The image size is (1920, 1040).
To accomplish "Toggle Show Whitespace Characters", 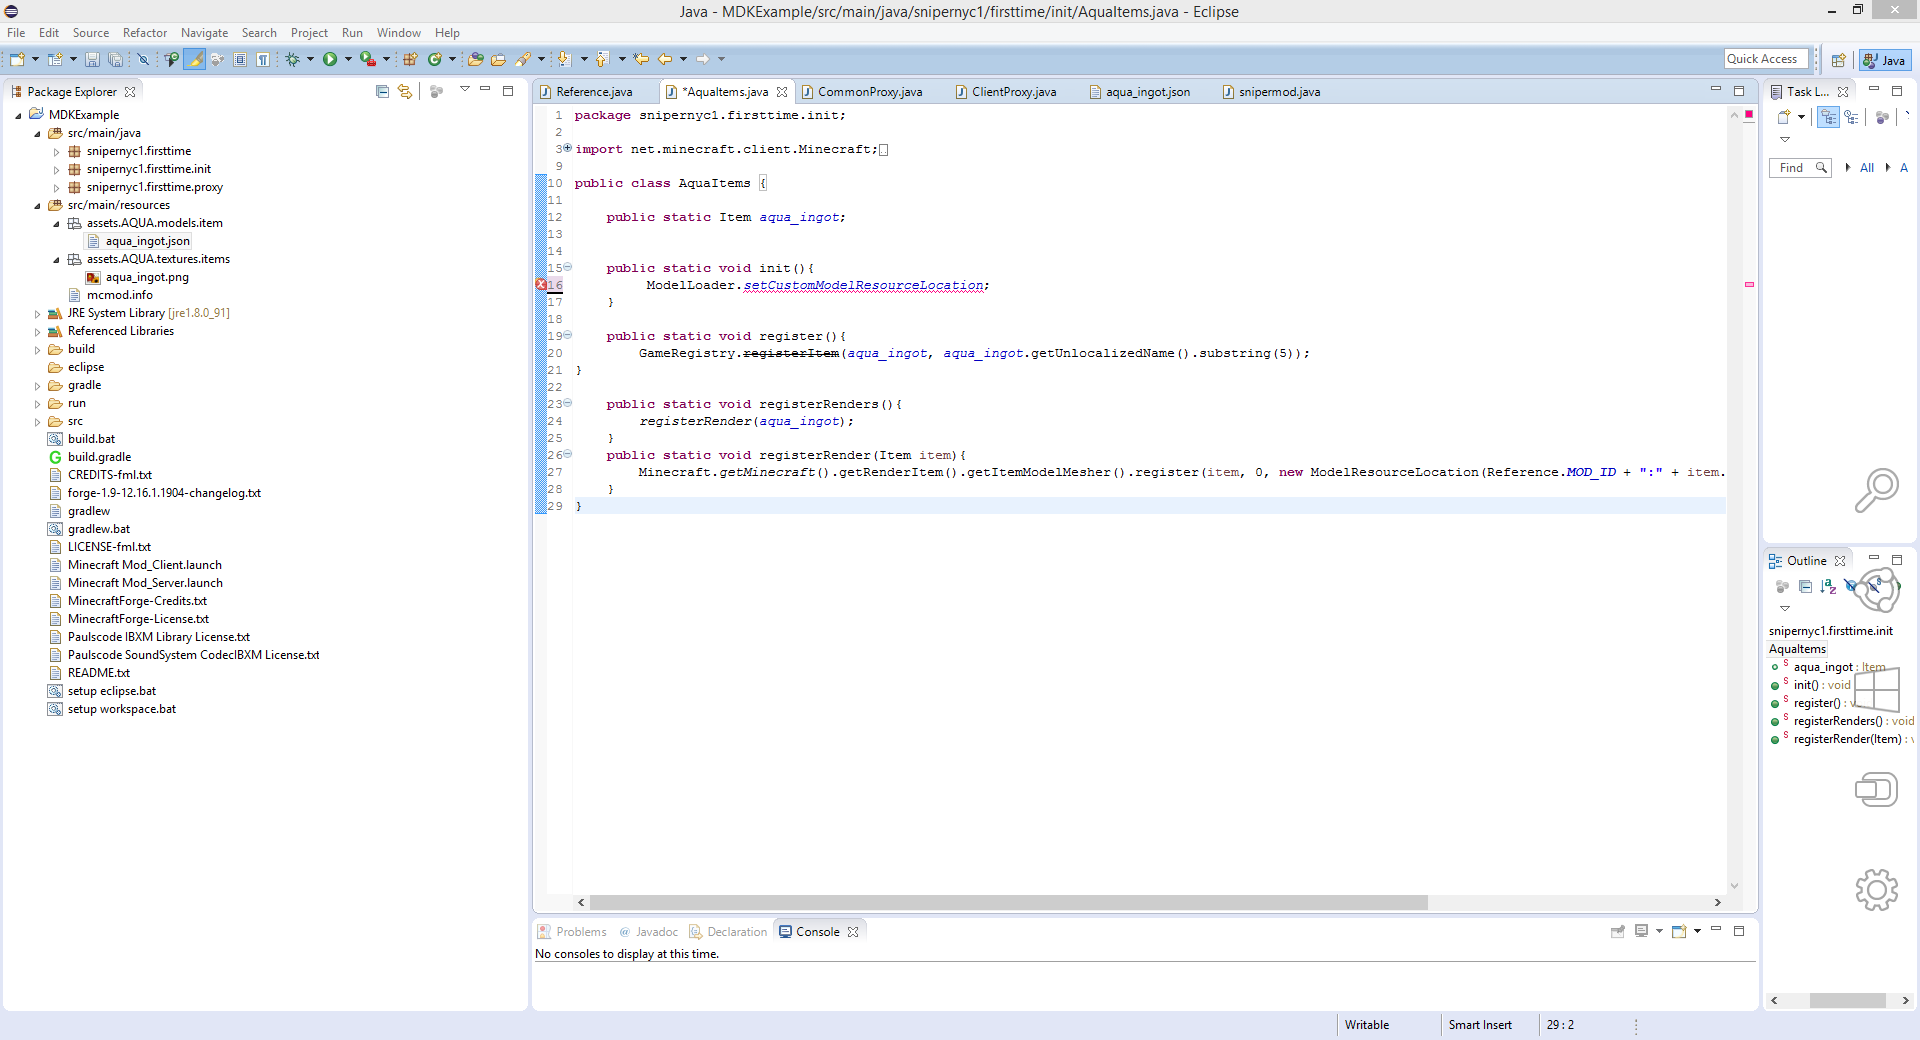I will pos(262,60).
